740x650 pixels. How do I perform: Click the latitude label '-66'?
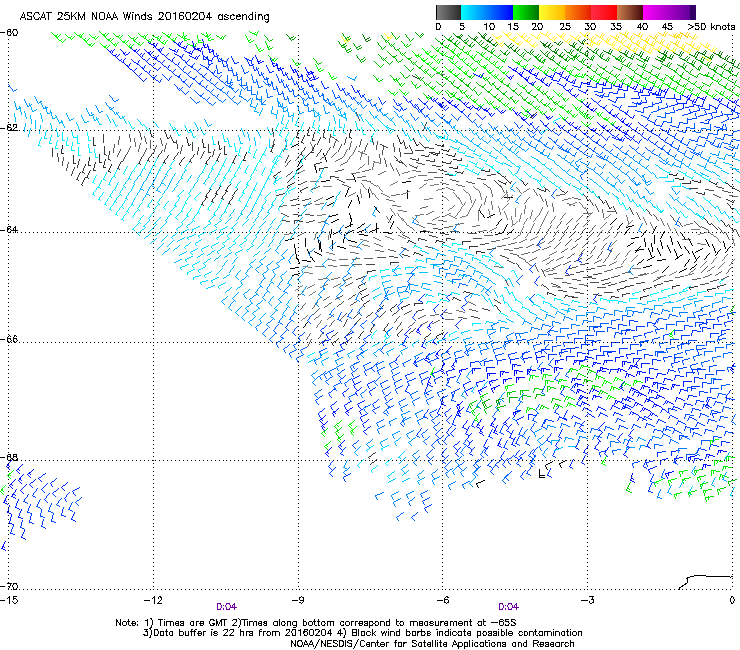pyautogui.click(x=9, y=339)
